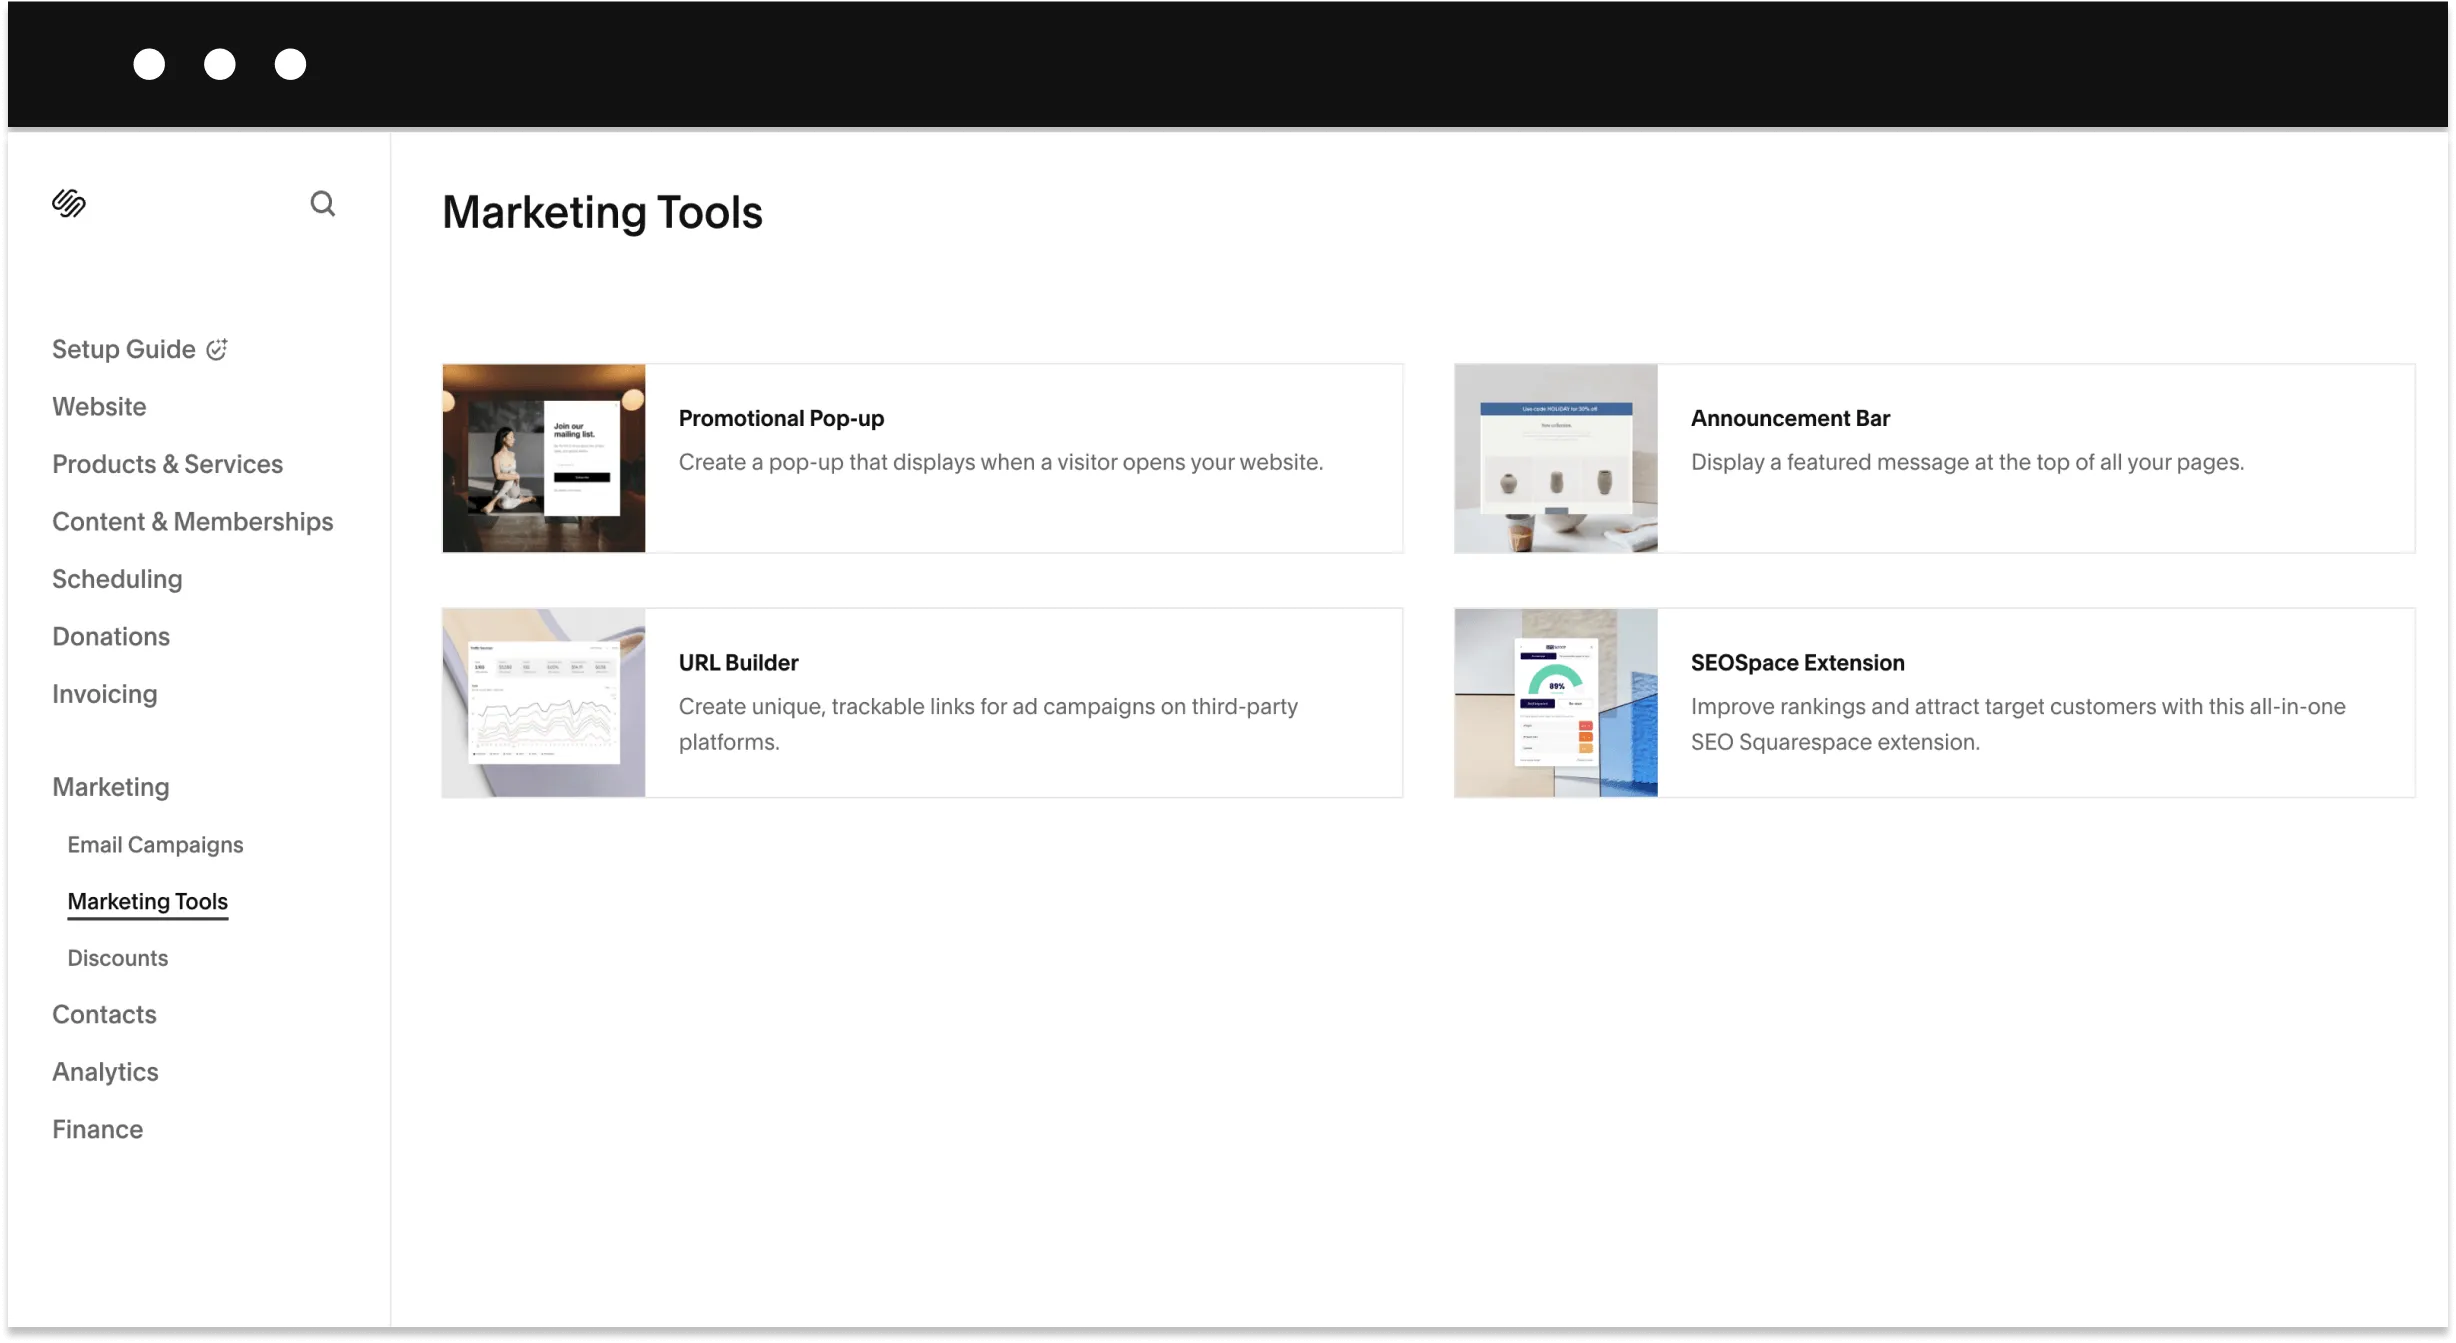Open Products & Services in sidebar
Image resolution: width=2456 pixels, height=1343 pixels.
pyautogui.click(x=167, y=464)
